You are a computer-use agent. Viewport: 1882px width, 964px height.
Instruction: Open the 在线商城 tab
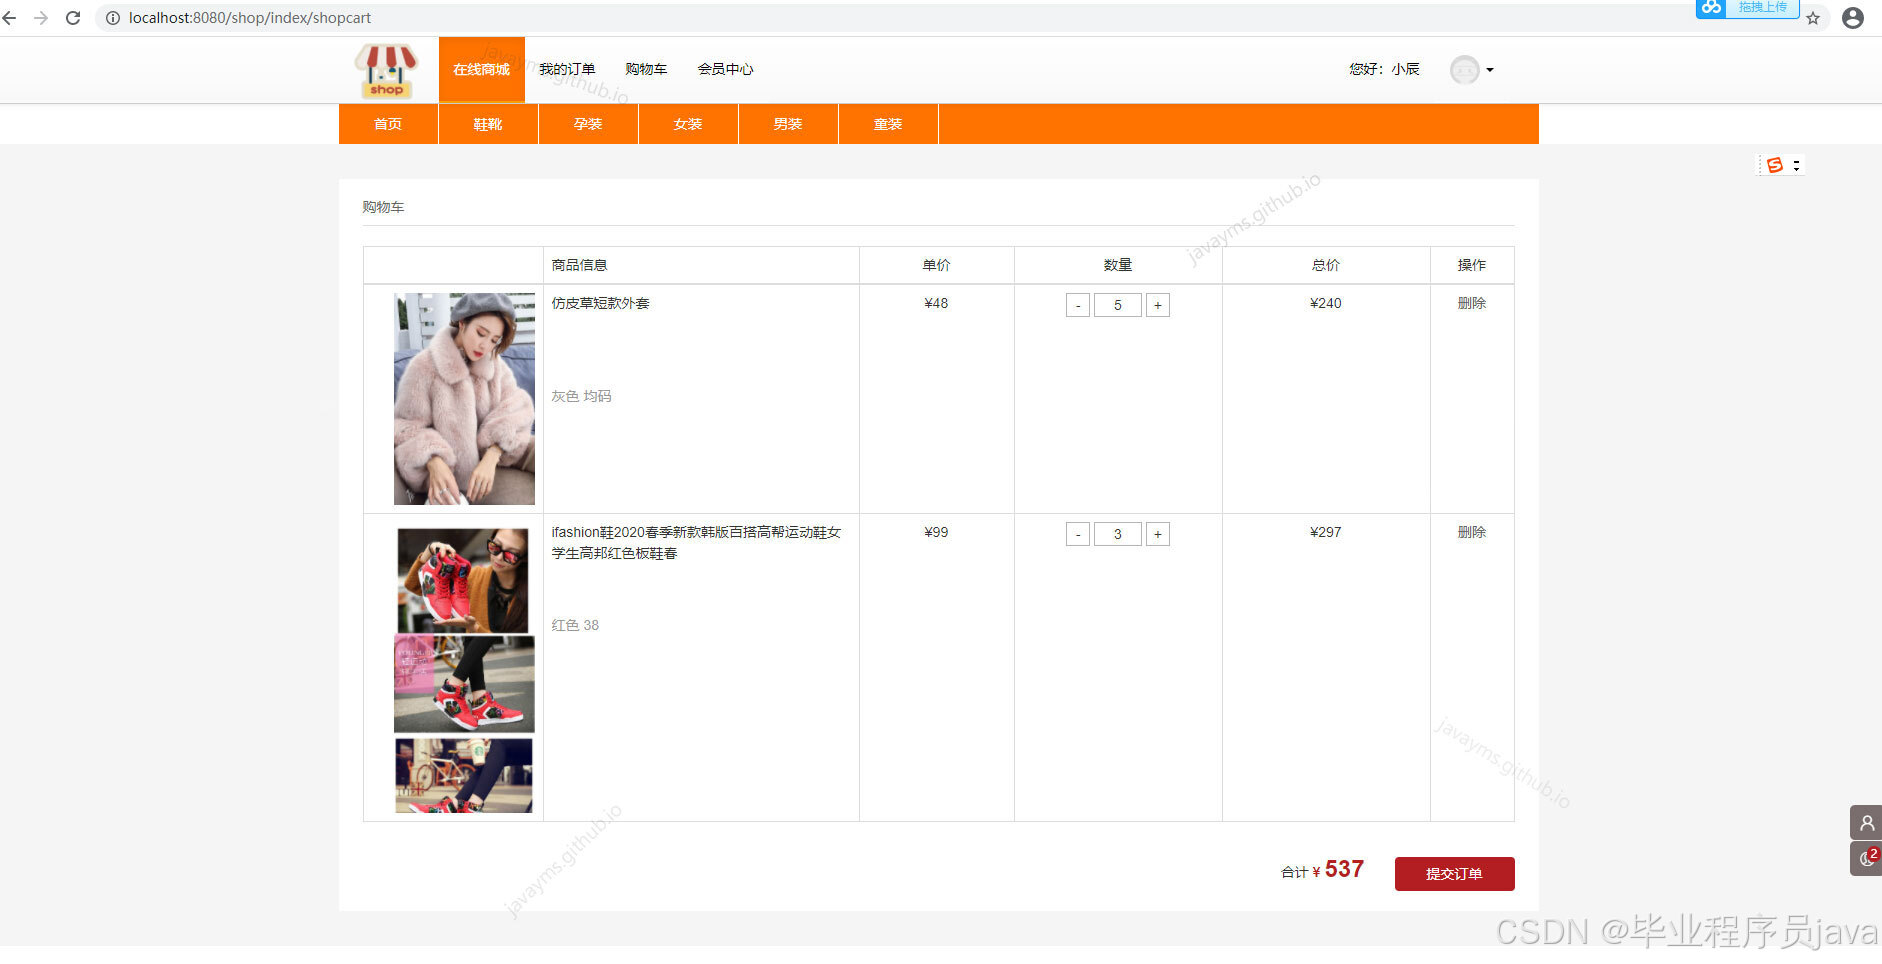tap(481, 70)
